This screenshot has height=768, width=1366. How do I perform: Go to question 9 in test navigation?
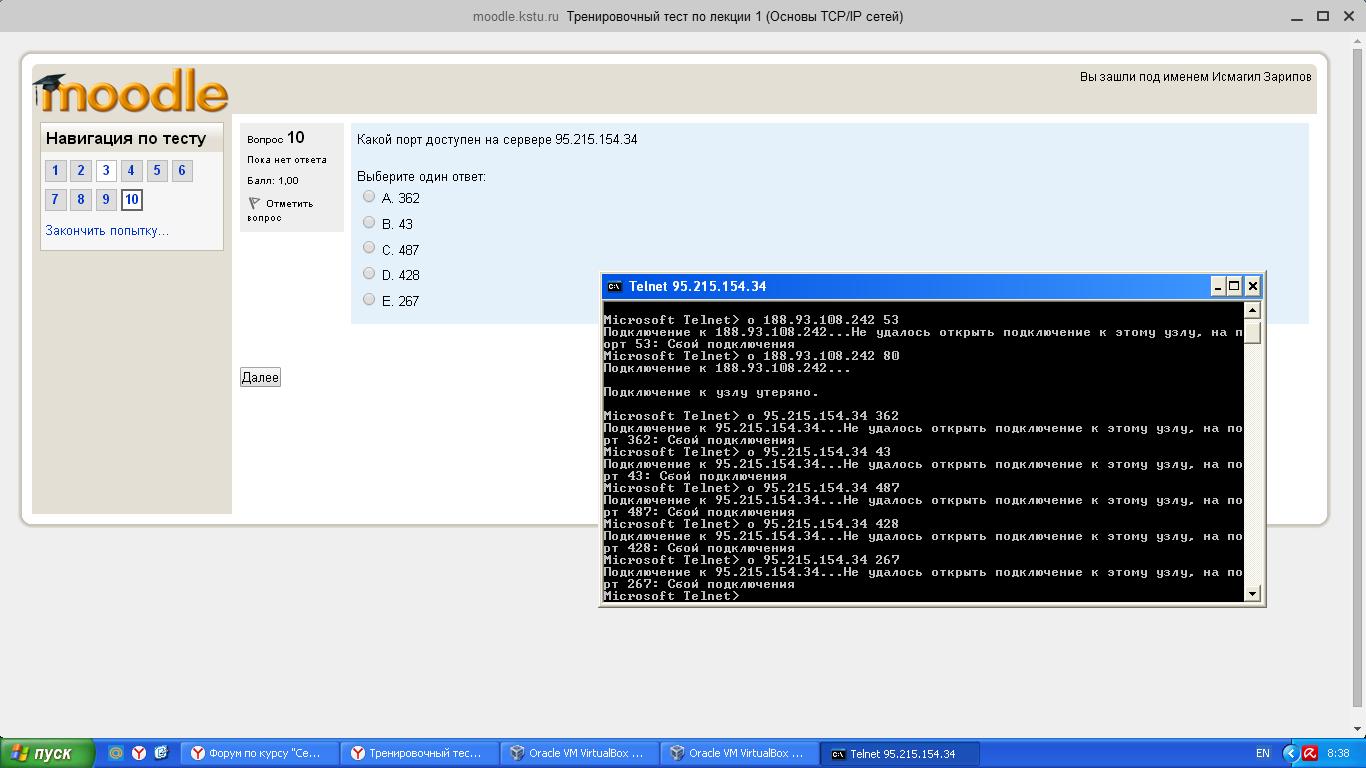pos(106,200)
